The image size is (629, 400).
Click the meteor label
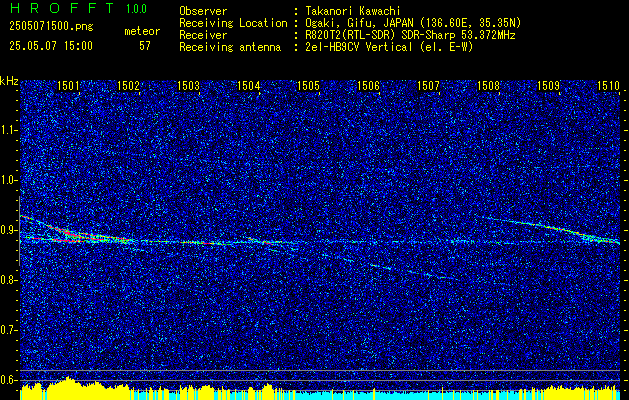142,31
